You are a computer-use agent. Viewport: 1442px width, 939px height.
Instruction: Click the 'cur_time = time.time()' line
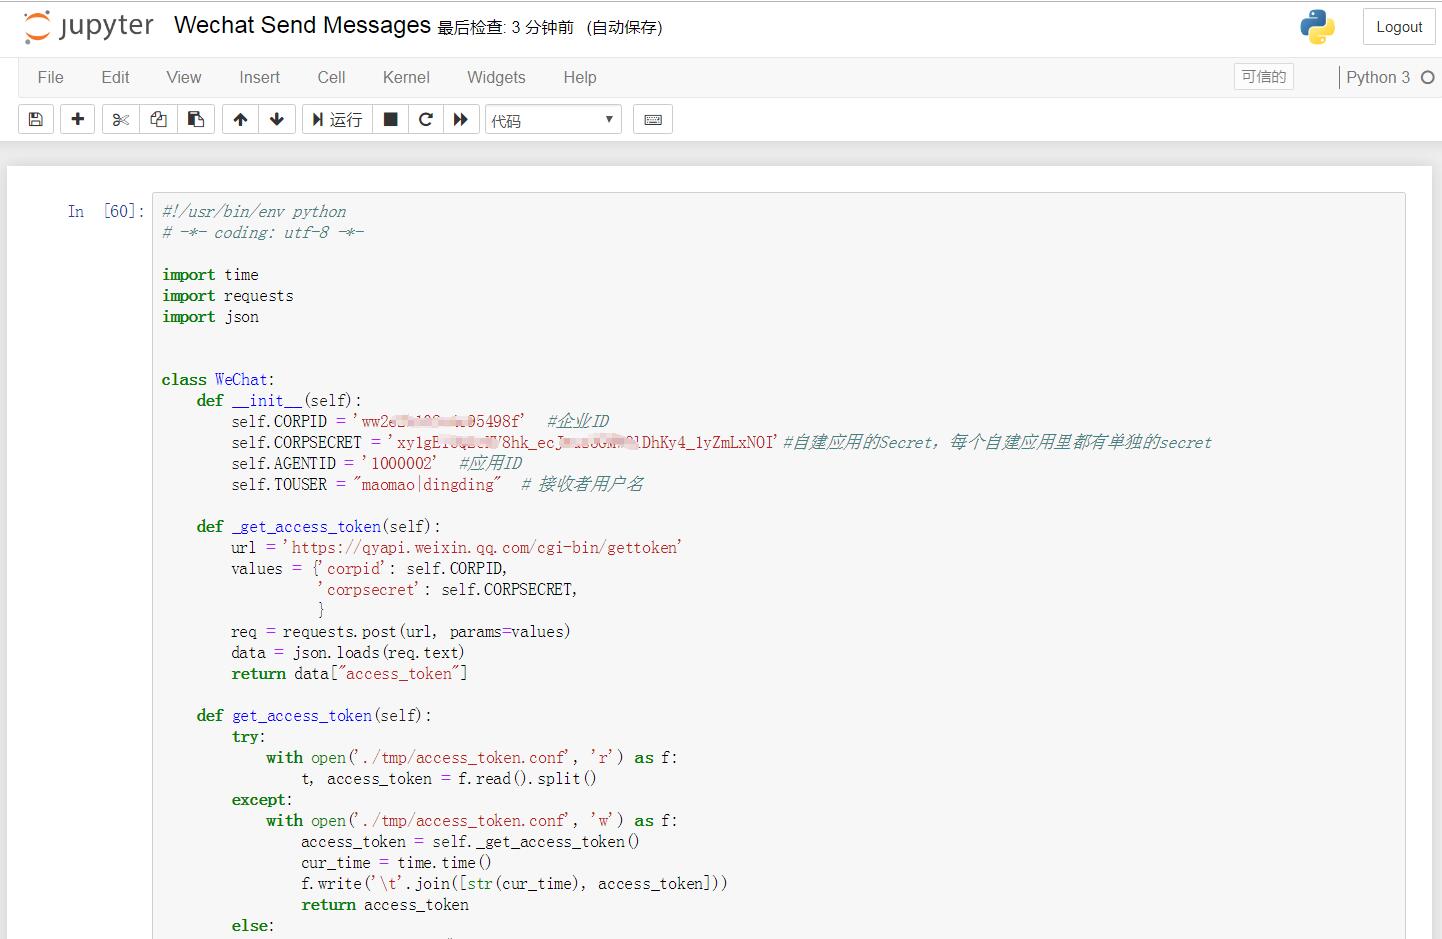coord(396,862)
